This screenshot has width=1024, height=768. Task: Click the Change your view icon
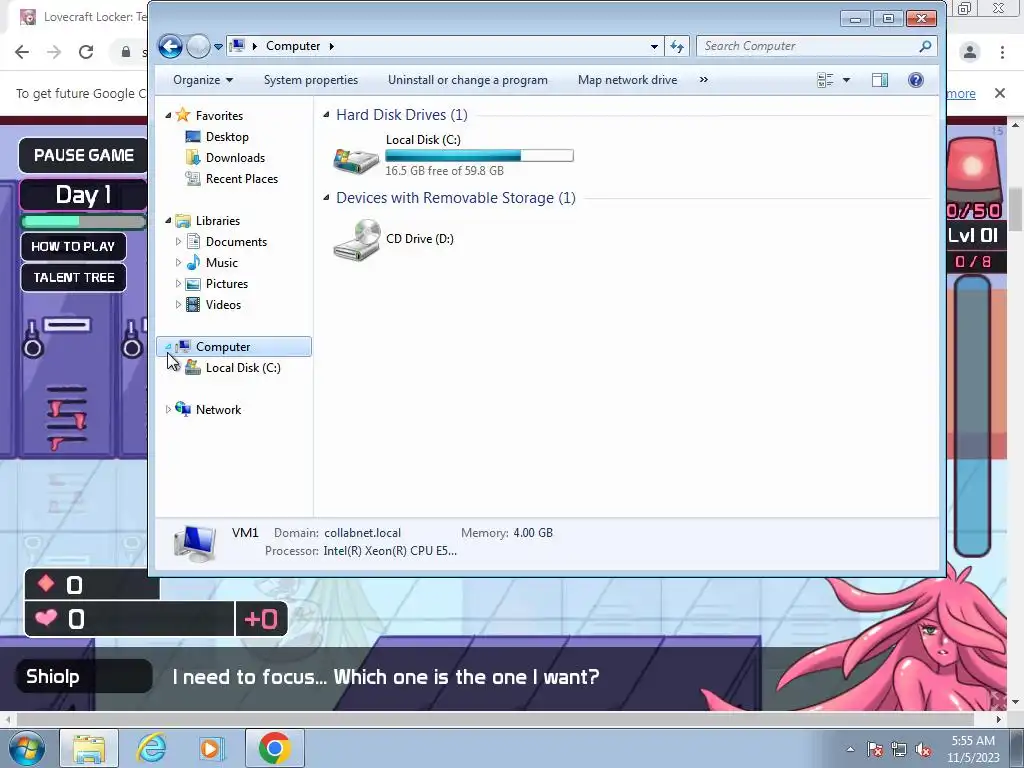pos(825,80)
